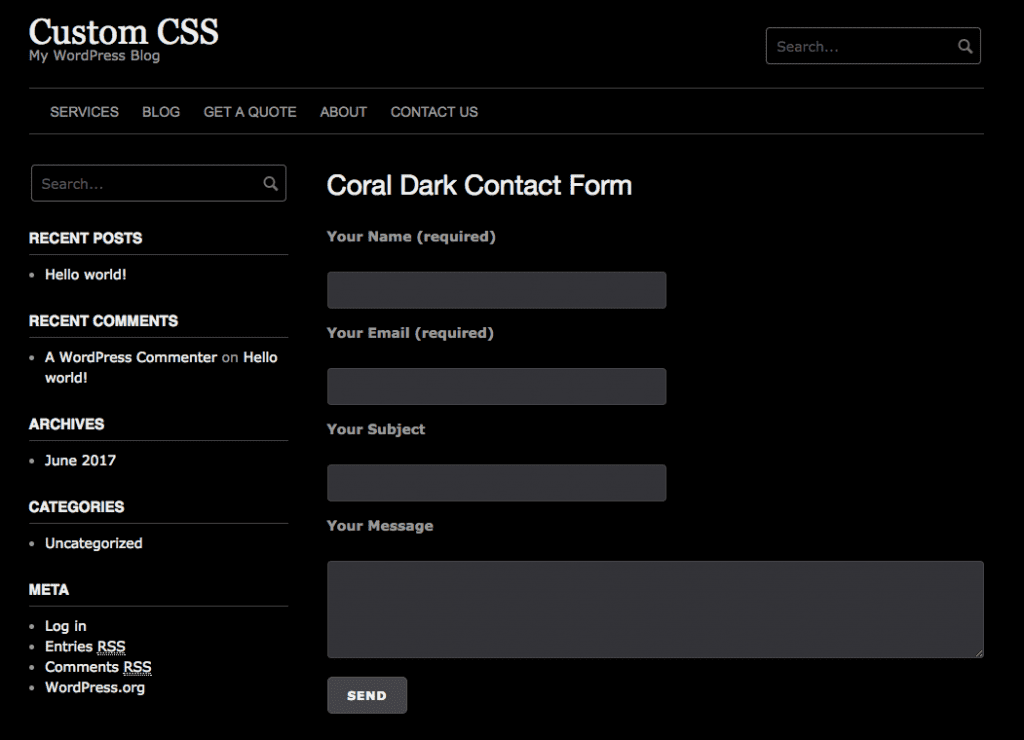Open the Uncategorized category

tap(92, 543)
